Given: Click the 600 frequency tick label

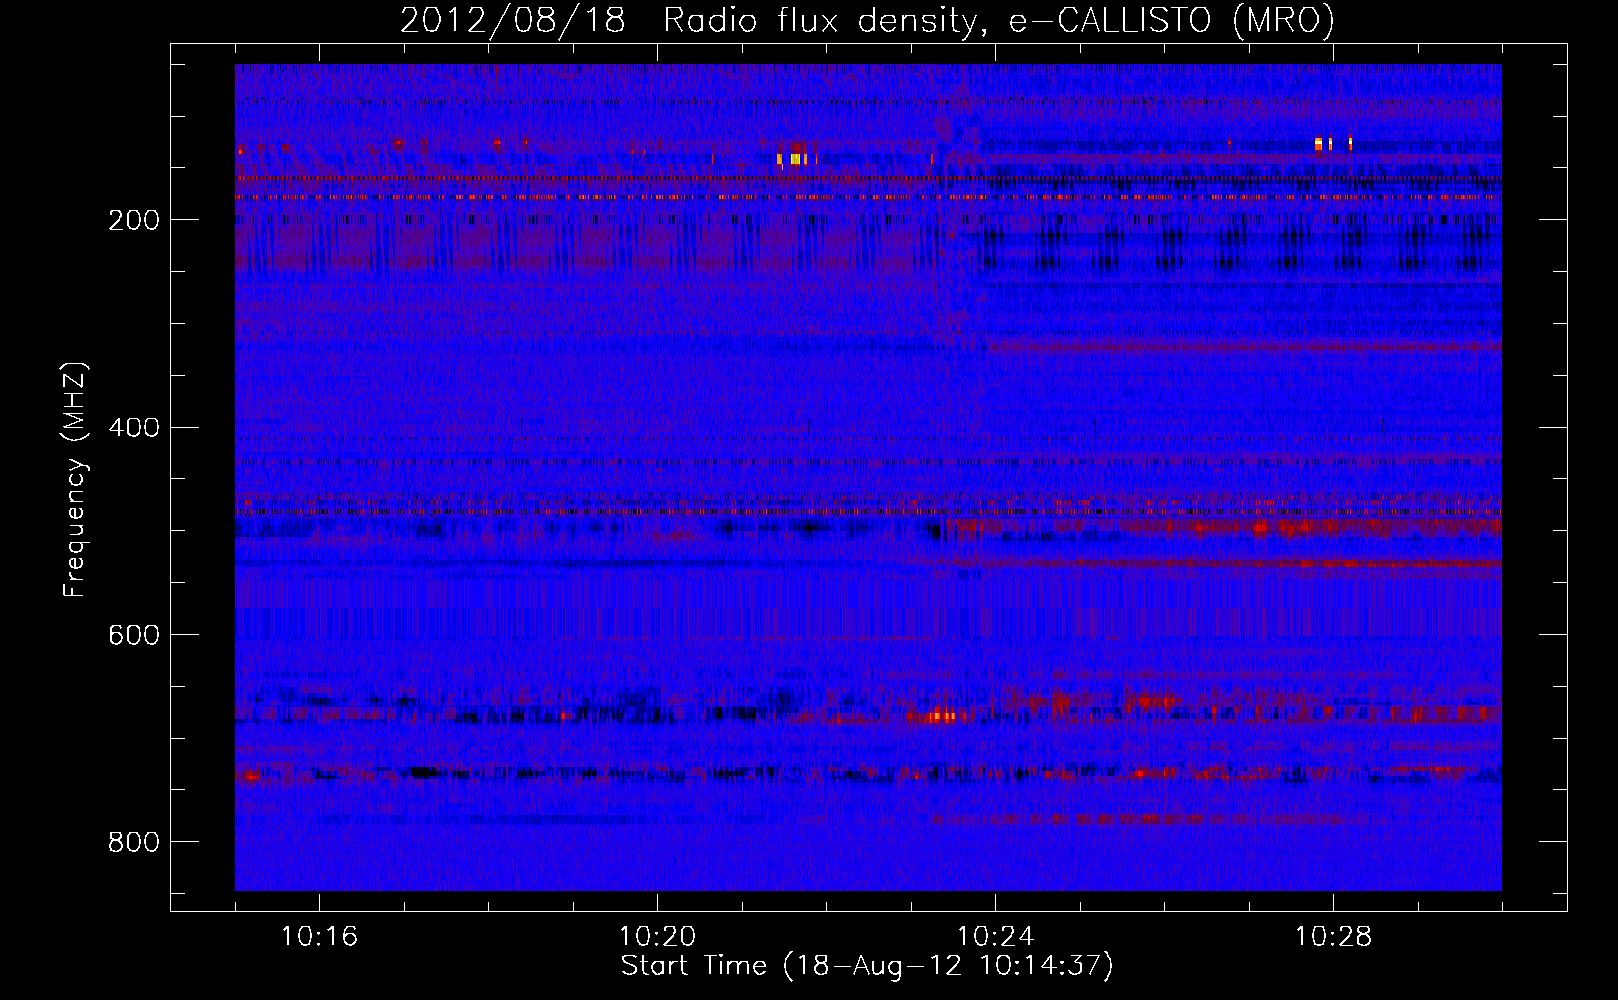Looking at the screenshot, I should pos(134,635).
